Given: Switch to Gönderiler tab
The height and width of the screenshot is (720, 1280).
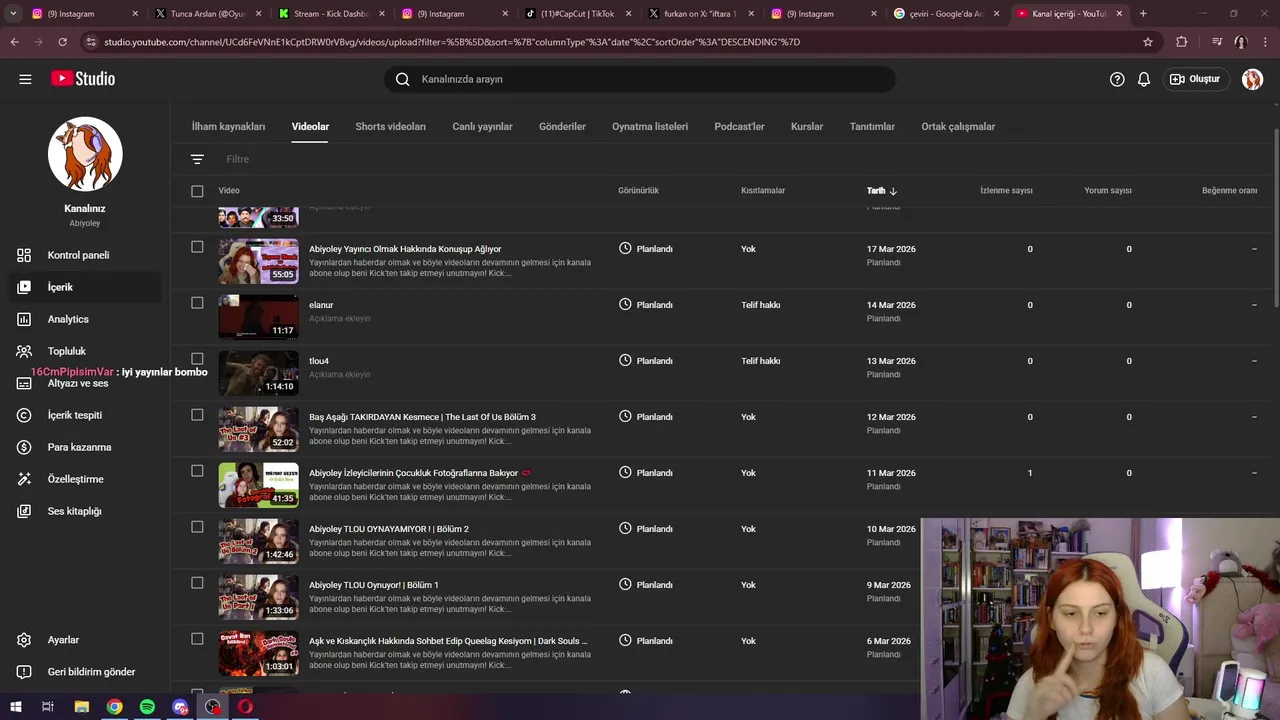Looking at the screenshot, I should click(562, 127).
